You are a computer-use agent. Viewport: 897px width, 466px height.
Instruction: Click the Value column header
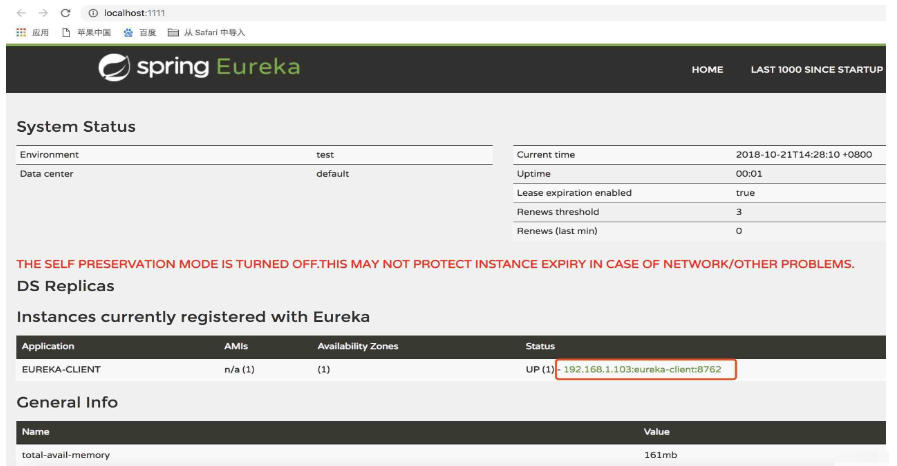pos(656,432)
